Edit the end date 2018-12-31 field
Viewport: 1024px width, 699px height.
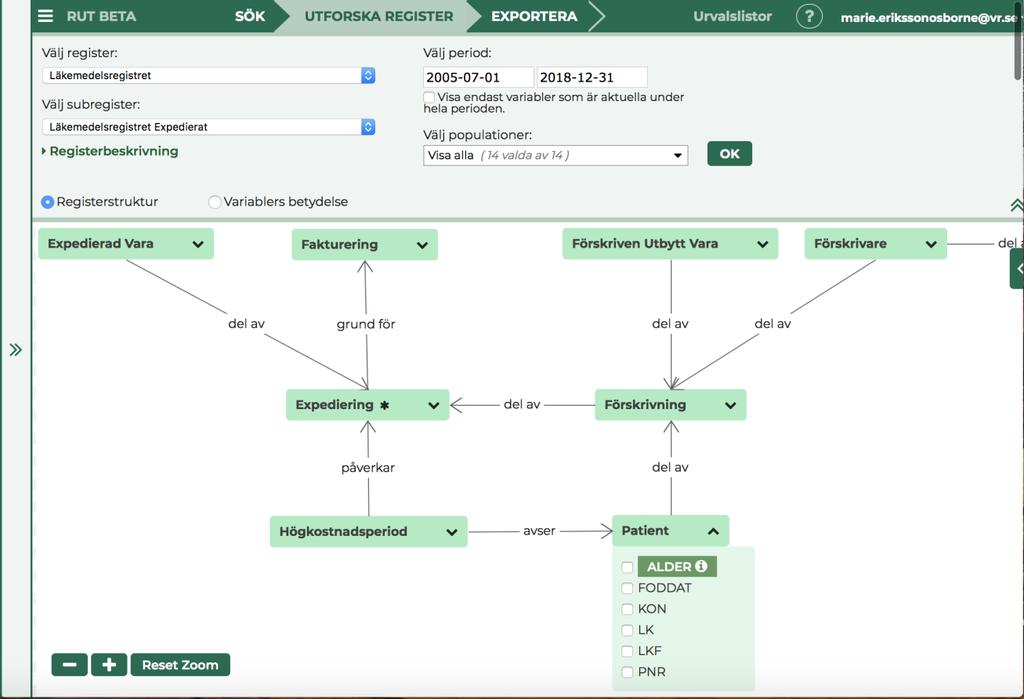[592, 77]
